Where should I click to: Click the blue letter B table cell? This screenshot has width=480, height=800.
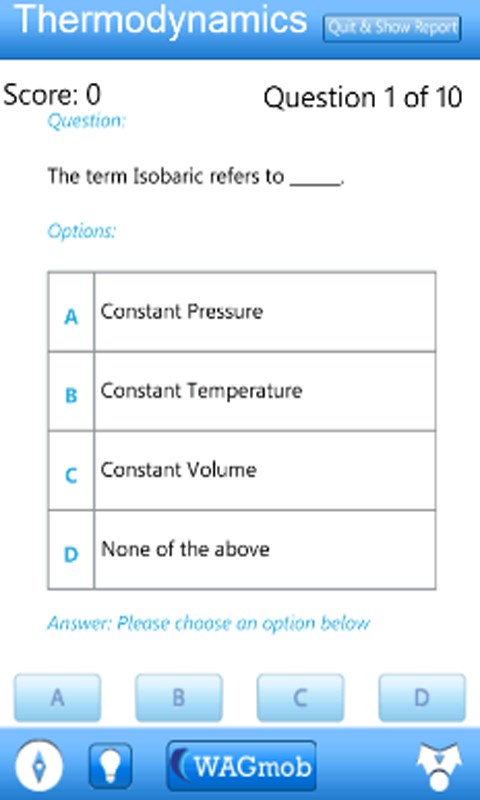tap(71, 391)
